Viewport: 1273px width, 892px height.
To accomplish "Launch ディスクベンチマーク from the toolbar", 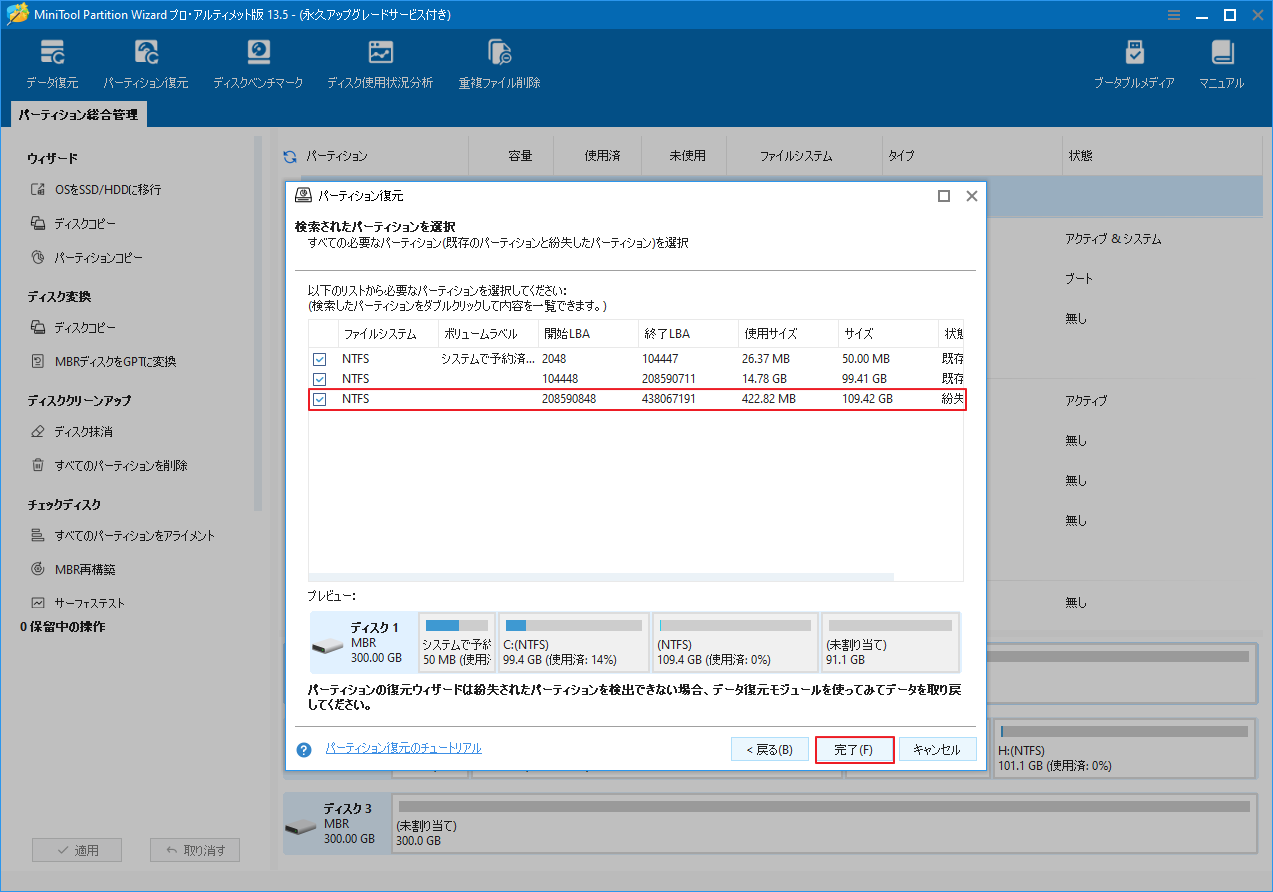I will (x=258, y=62).
